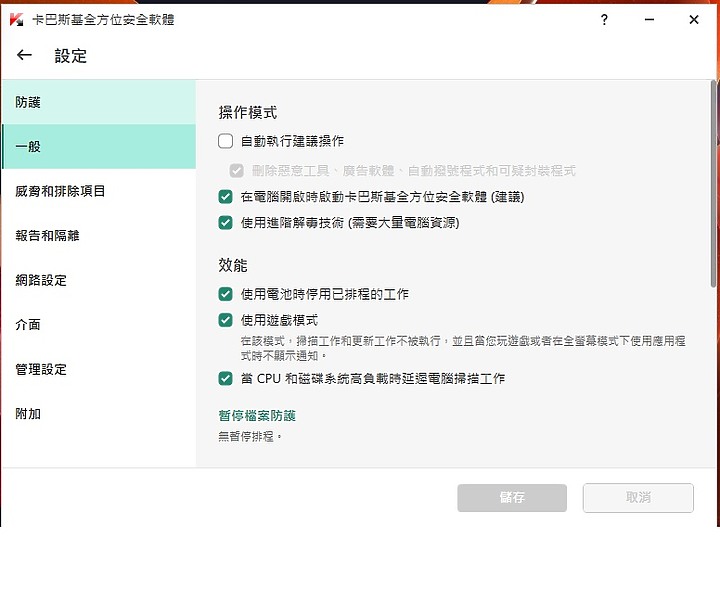This screenshot has height=601, width=720.
Task: Select the 一般 settings section
Action: pos(99,146)
